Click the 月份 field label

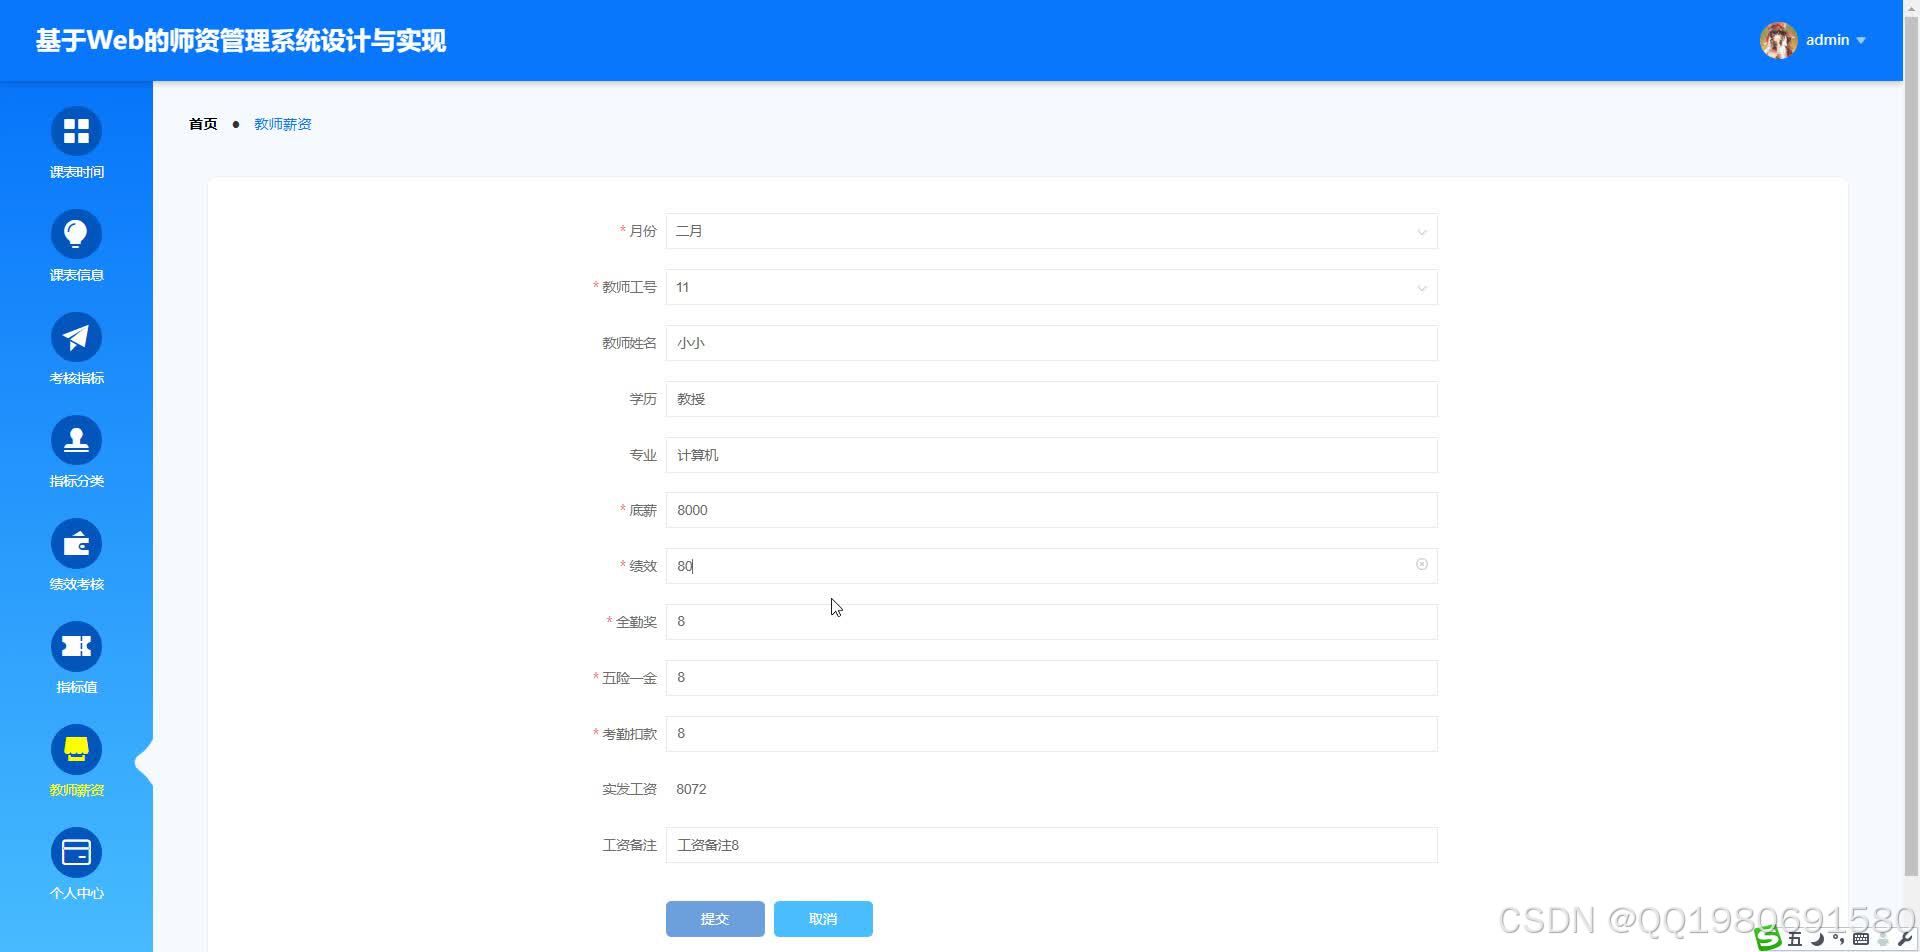click(x=642, y=231)
